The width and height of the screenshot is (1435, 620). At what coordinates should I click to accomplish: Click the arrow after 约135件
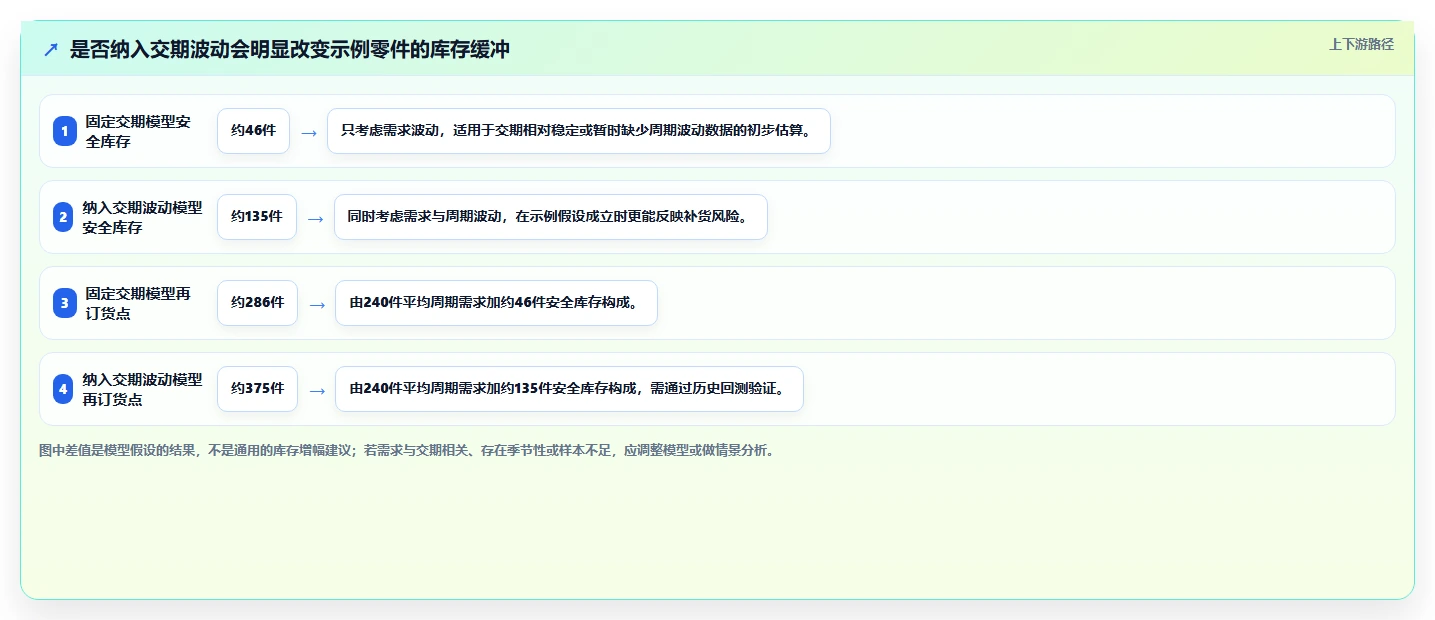pos(315,218)
